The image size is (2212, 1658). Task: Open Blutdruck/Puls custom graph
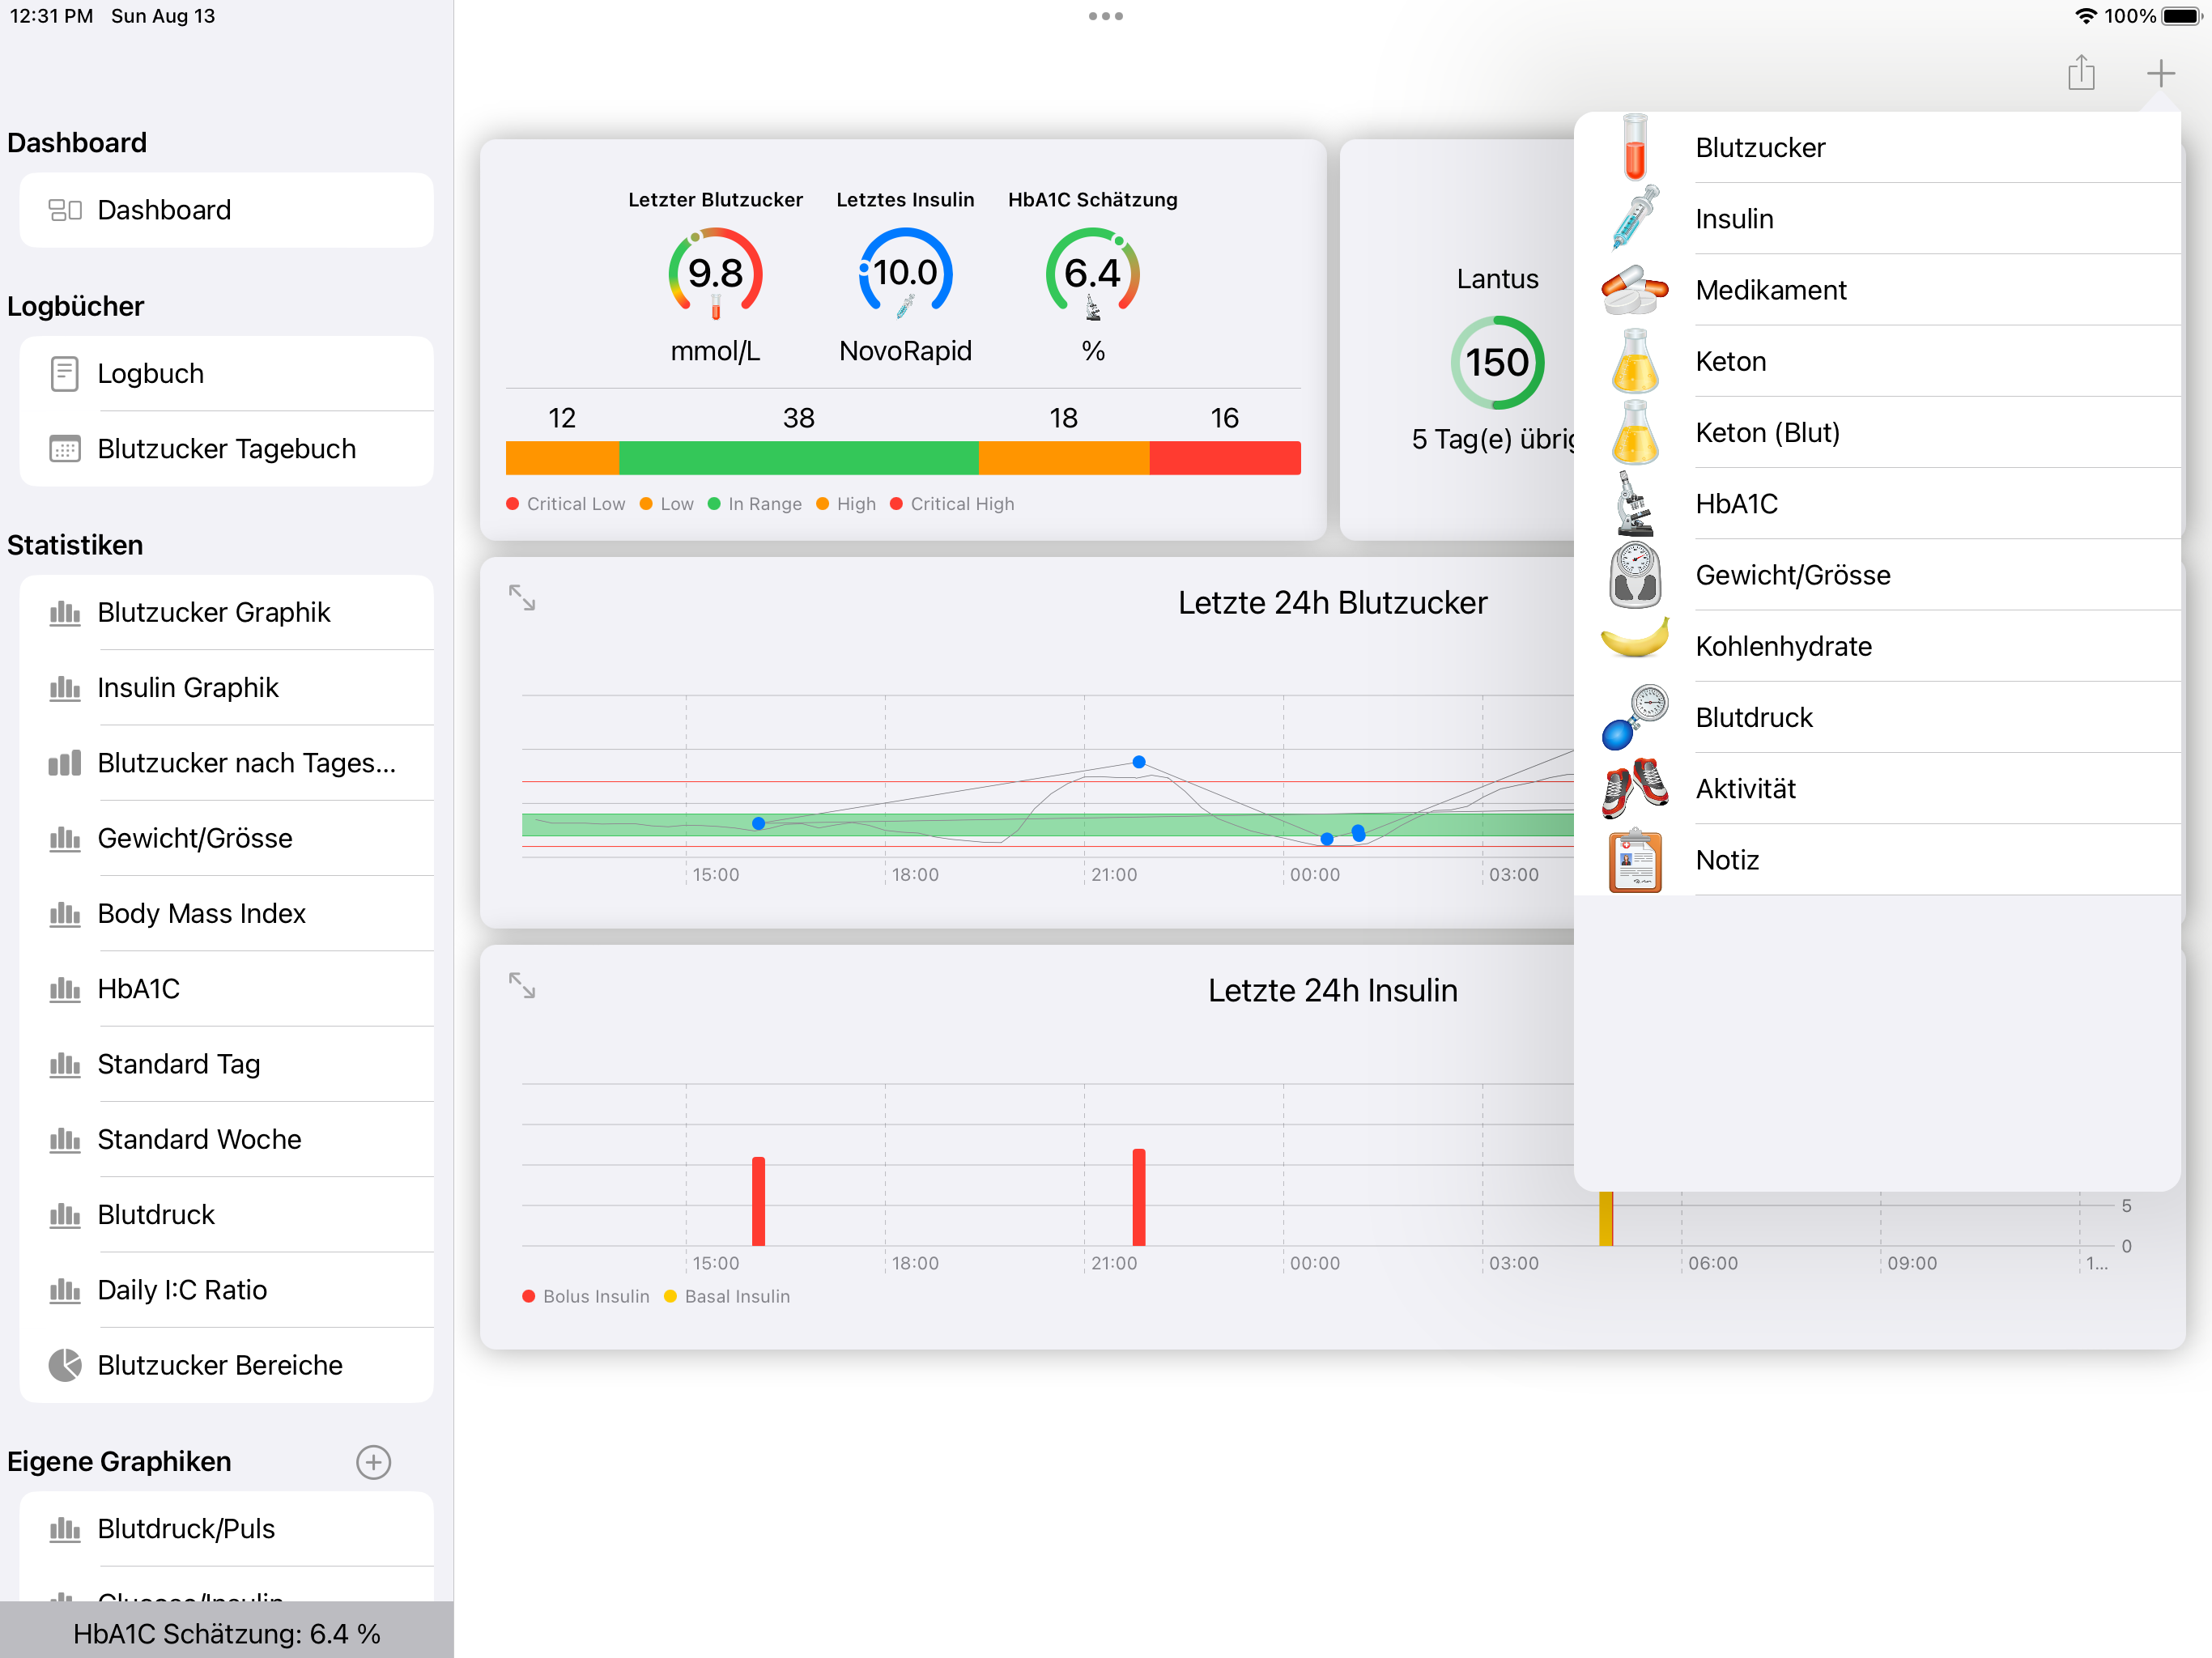click(x=227, y=1529)
